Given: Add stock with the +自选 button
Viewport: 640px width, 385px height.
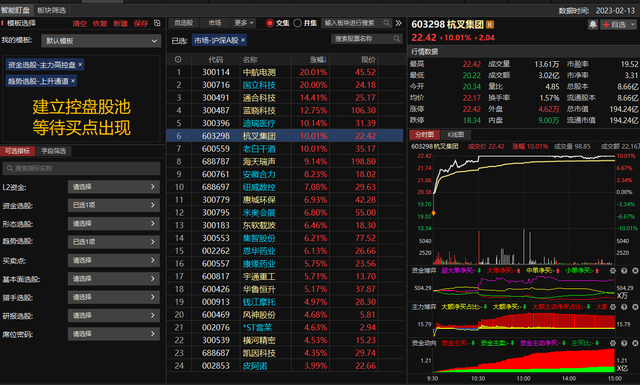Looking at the screenshot, I should point(614,25).
